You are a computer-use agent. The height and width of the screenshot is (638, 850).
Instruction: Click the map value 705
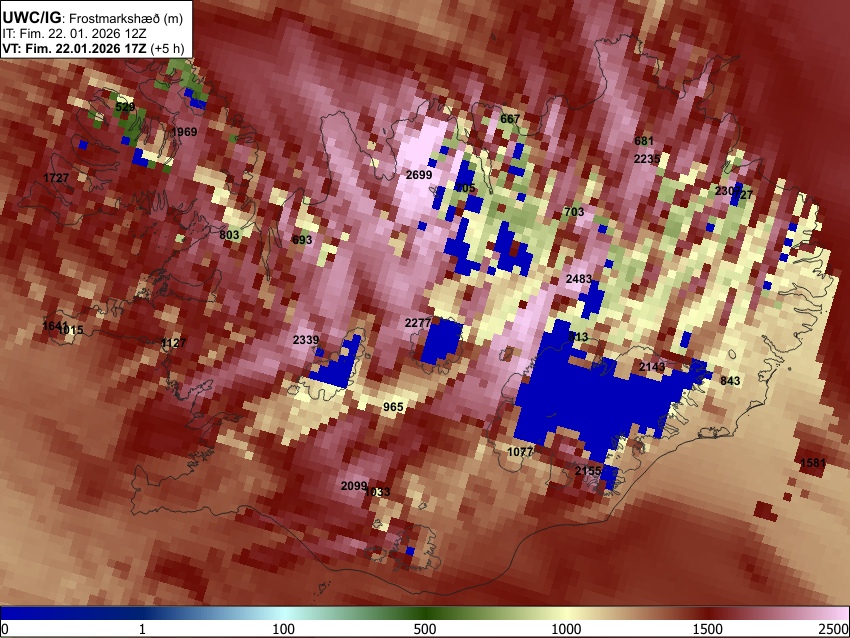(466, 188)
